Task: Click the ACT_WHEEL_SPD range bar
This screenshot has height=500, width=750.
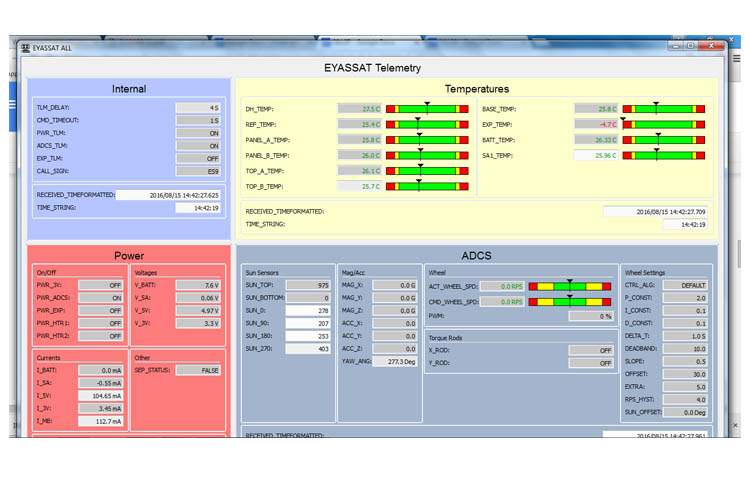Action: tap(570, 286)
